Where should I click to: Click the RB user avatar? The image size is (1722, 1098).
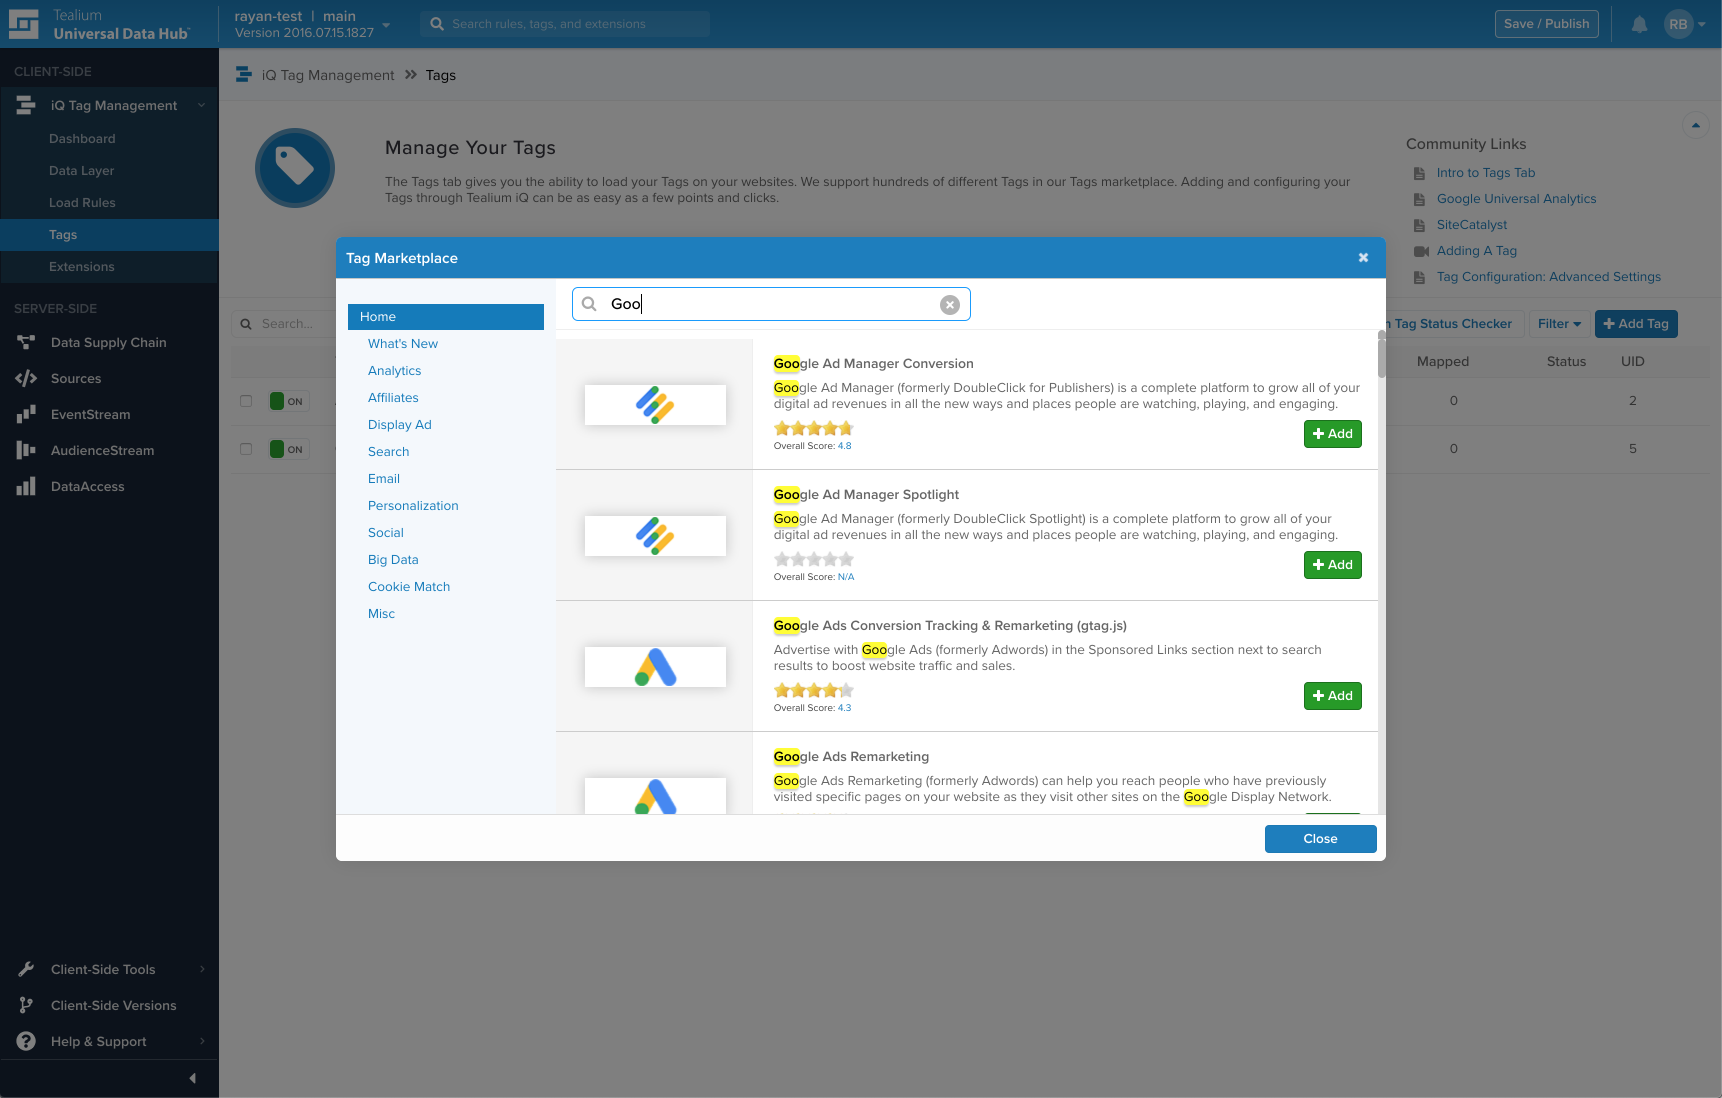[1678, 24]
